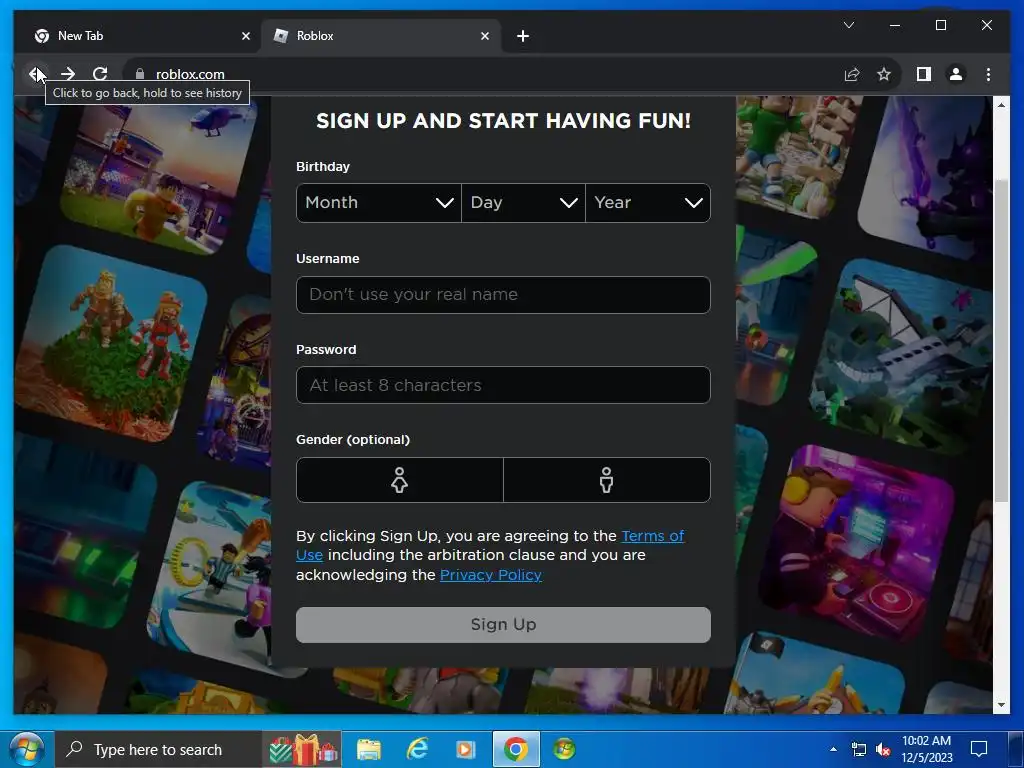Show hidden system tray icons
Image resolution: width=1024 pixels, height=768 pixels.
(833, 749)
